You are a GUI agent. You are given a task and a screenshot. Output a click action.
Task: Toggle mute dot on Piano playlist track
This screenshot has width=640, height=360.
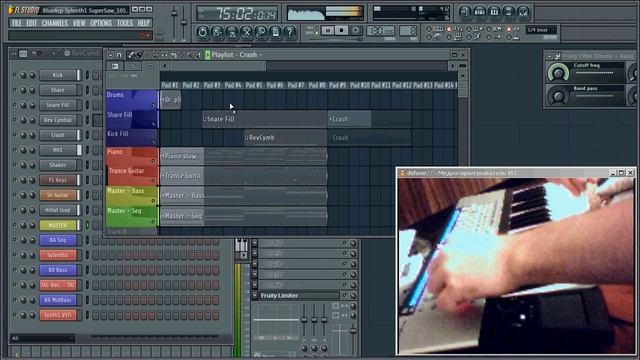(154, 161)
